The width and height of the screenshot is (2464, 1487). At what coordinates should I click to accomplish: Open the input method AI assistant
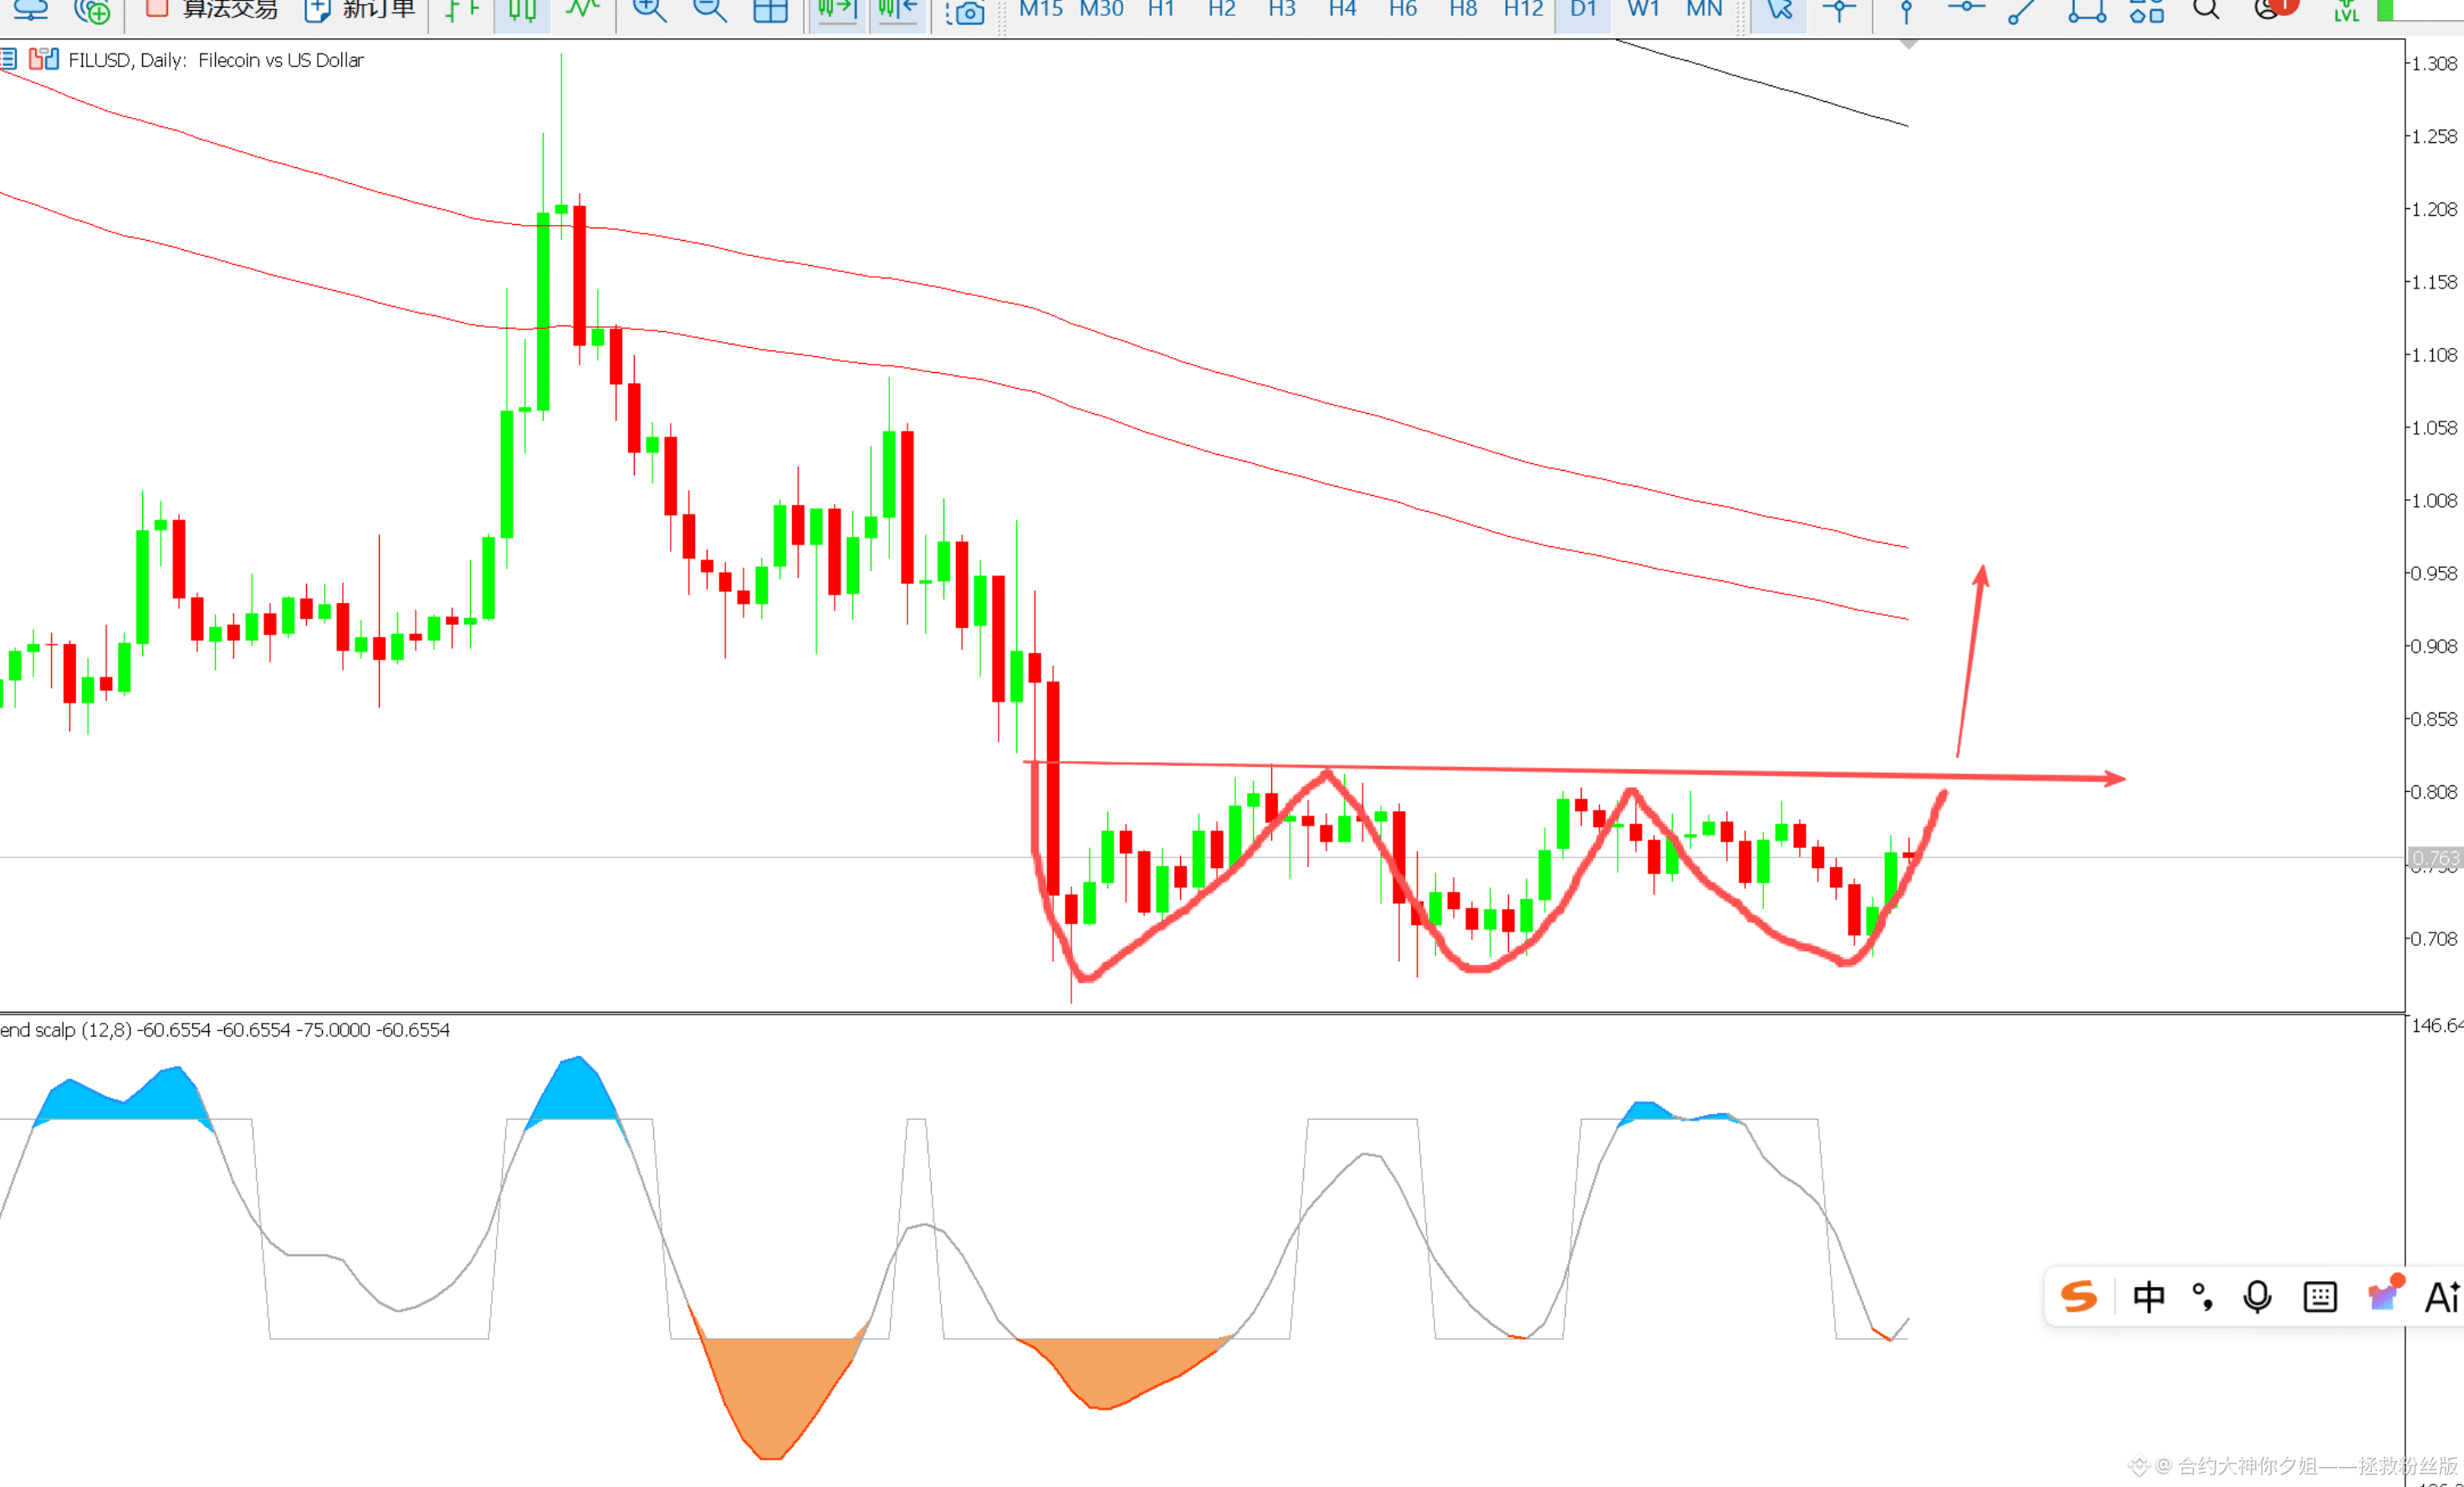(2443, 1297)
